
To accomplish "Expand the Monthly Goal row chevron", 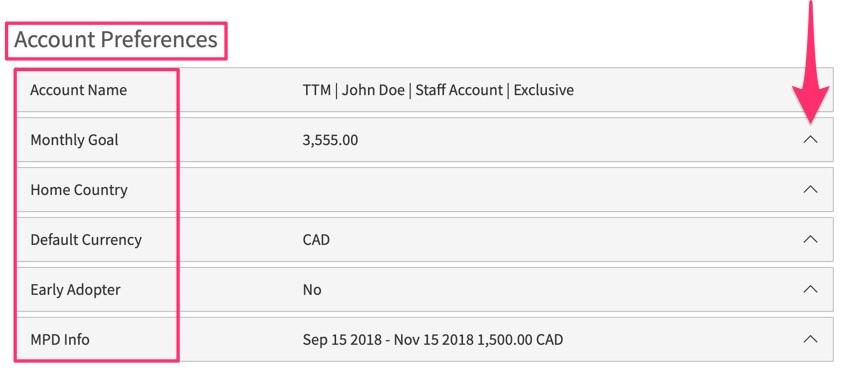I will [810, 139].
